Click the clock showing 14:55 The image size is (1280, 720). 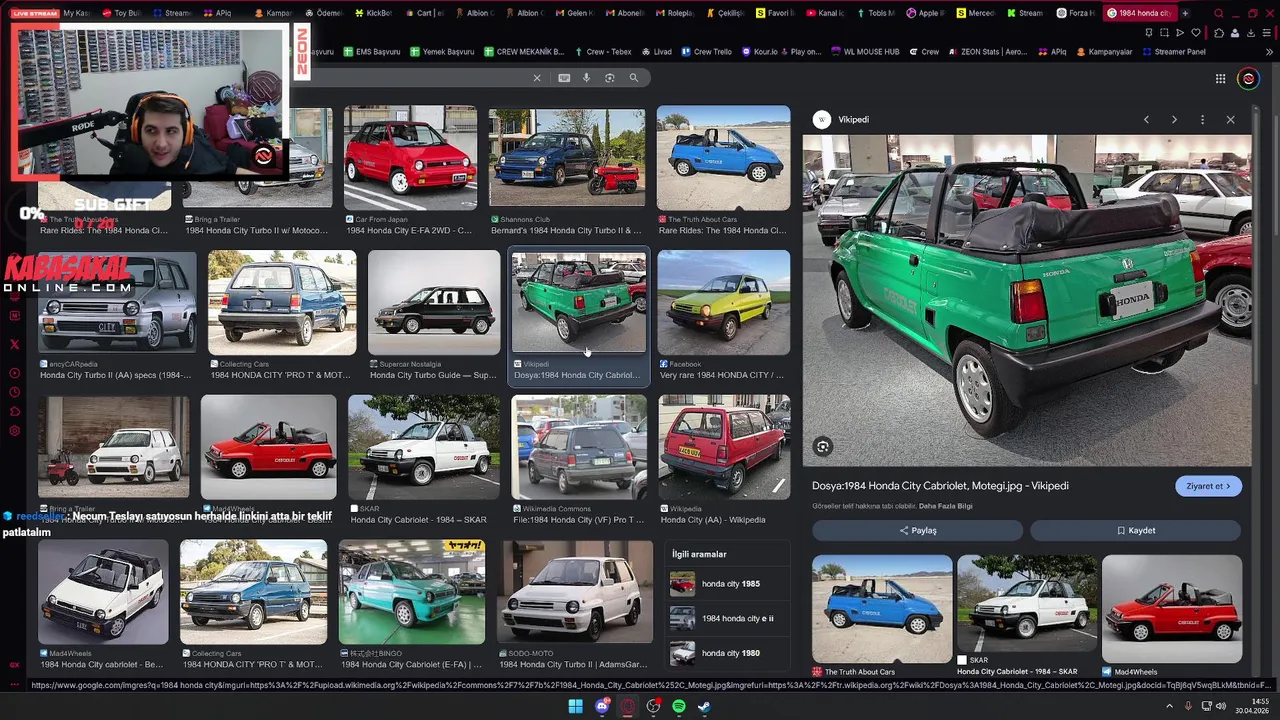[1258, 702]
